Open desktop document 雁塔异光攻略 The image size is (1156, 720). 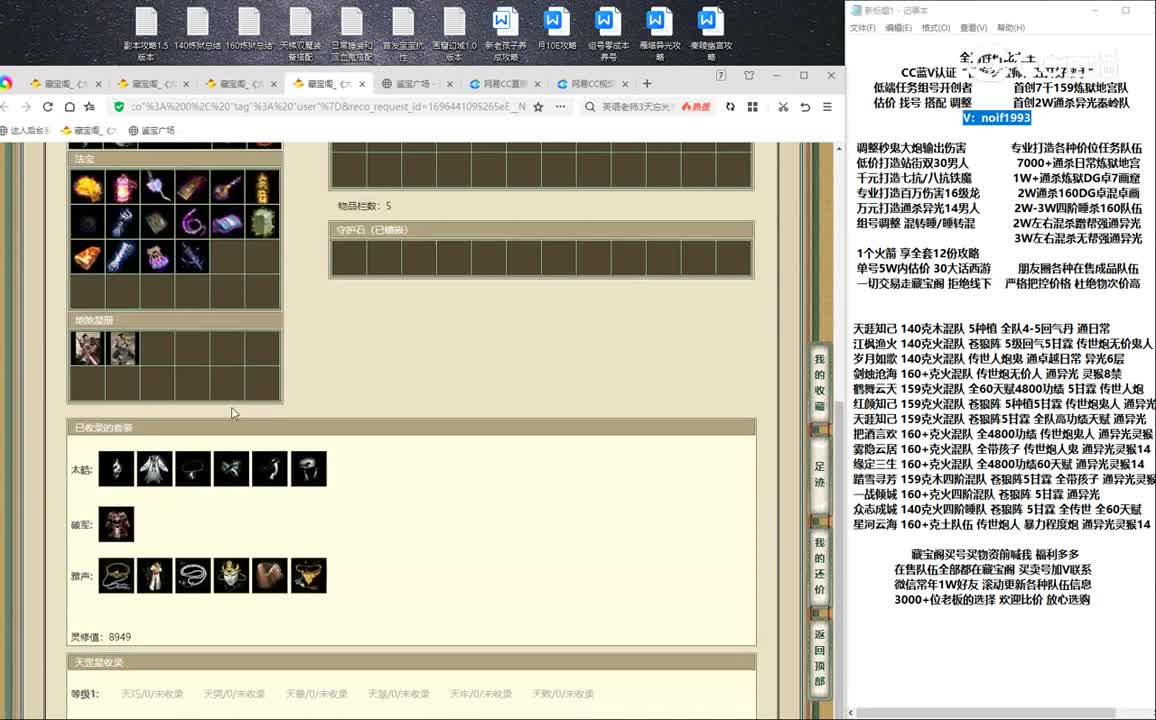tap(660, 34)
